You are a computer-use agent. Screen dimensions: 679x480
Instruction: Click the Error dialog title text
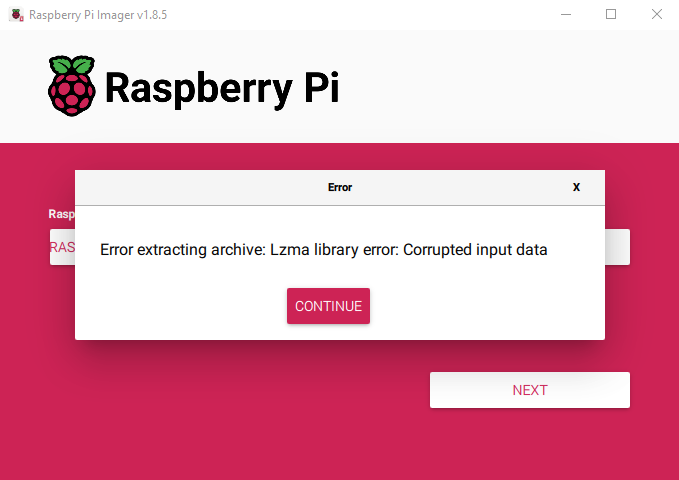pos(340,187)
